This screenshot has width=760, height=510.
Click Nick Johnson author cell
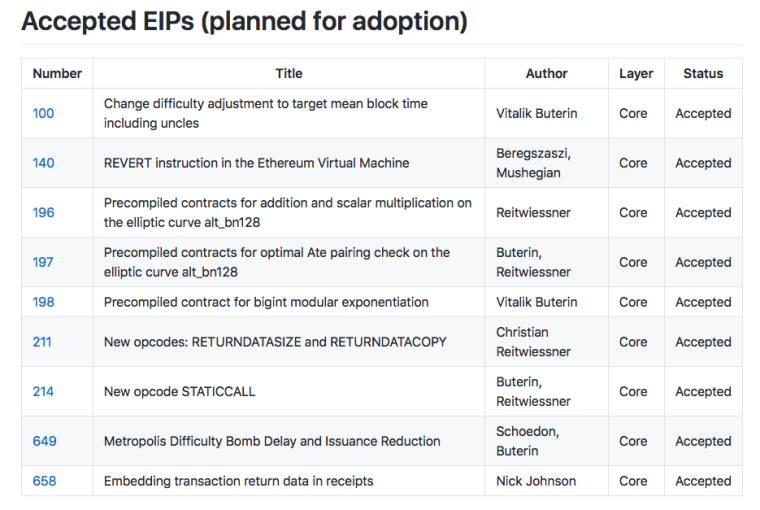click(536, 481)
